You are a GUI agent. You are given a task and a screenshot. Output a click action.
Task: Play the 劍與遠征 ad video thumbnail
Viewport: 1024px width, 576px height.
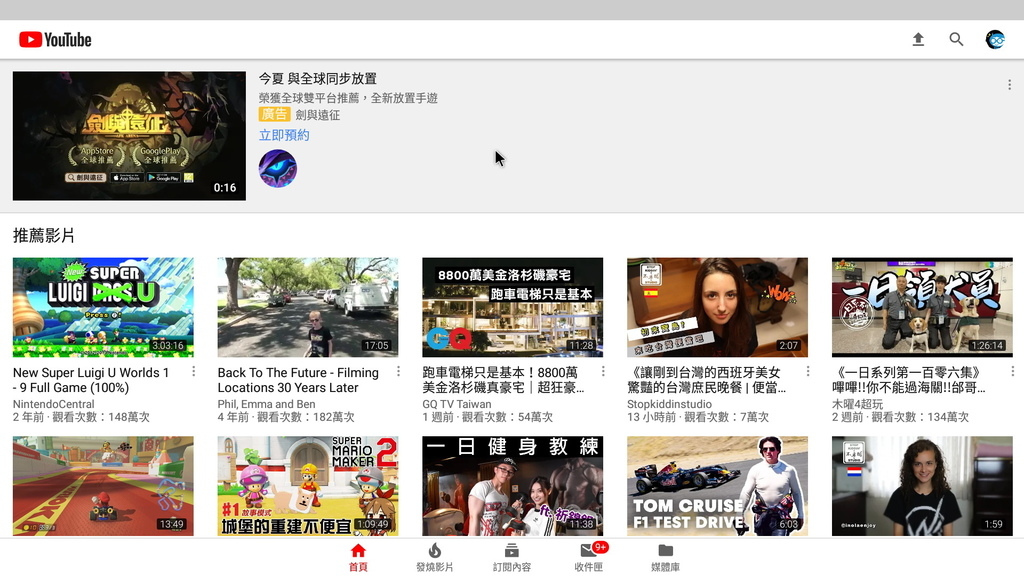click(x=129, y=136)
